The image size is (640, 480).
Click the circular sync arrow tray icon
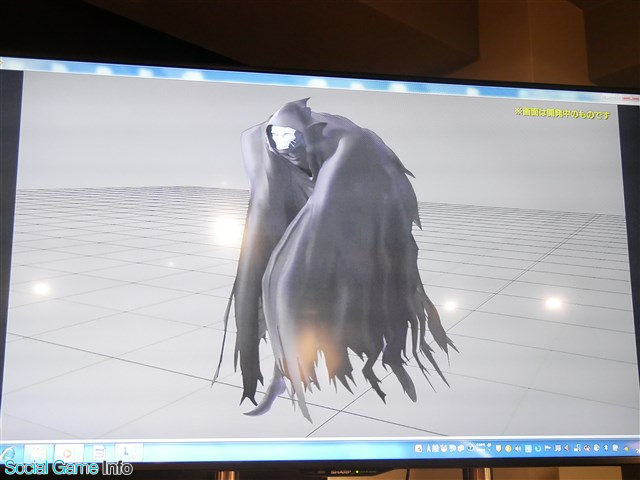click(538, 449)
